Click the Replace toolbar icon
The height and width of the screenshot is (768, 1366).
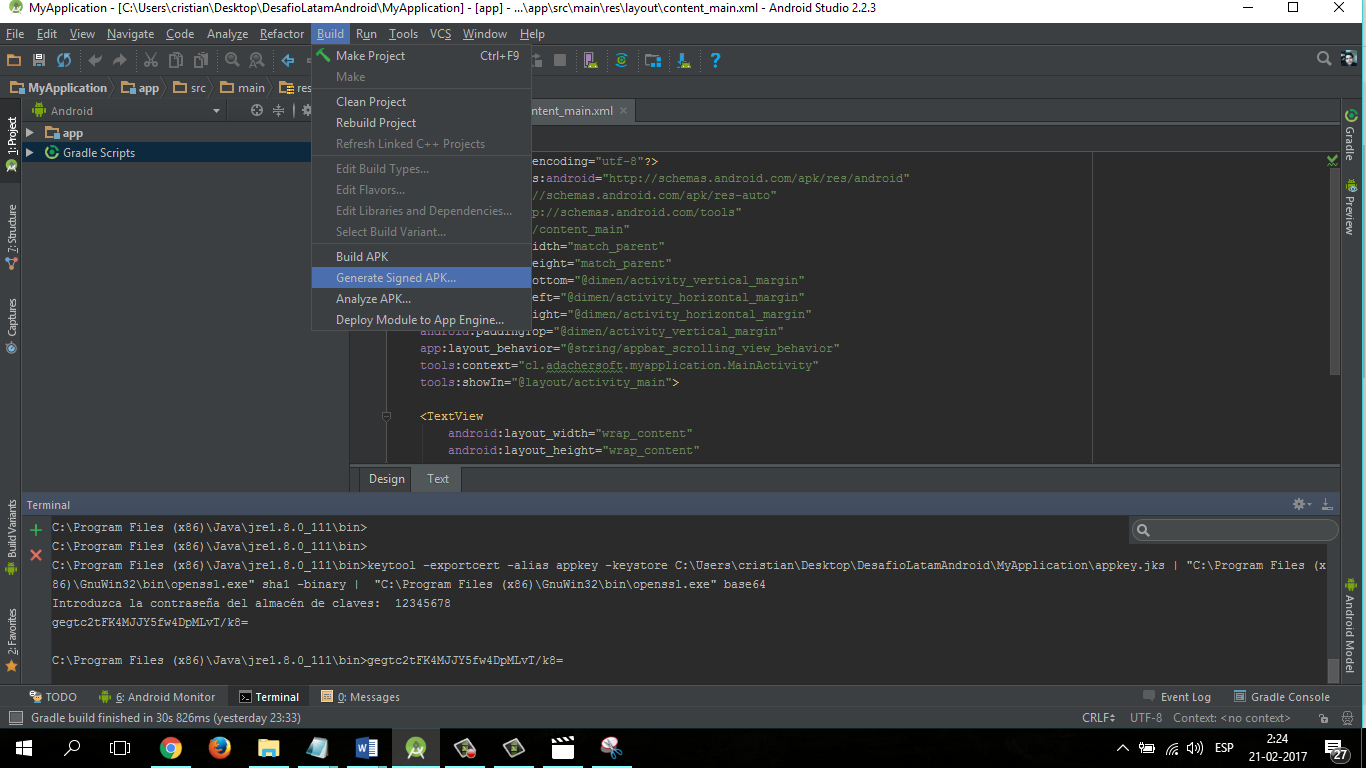coord(257,60)
